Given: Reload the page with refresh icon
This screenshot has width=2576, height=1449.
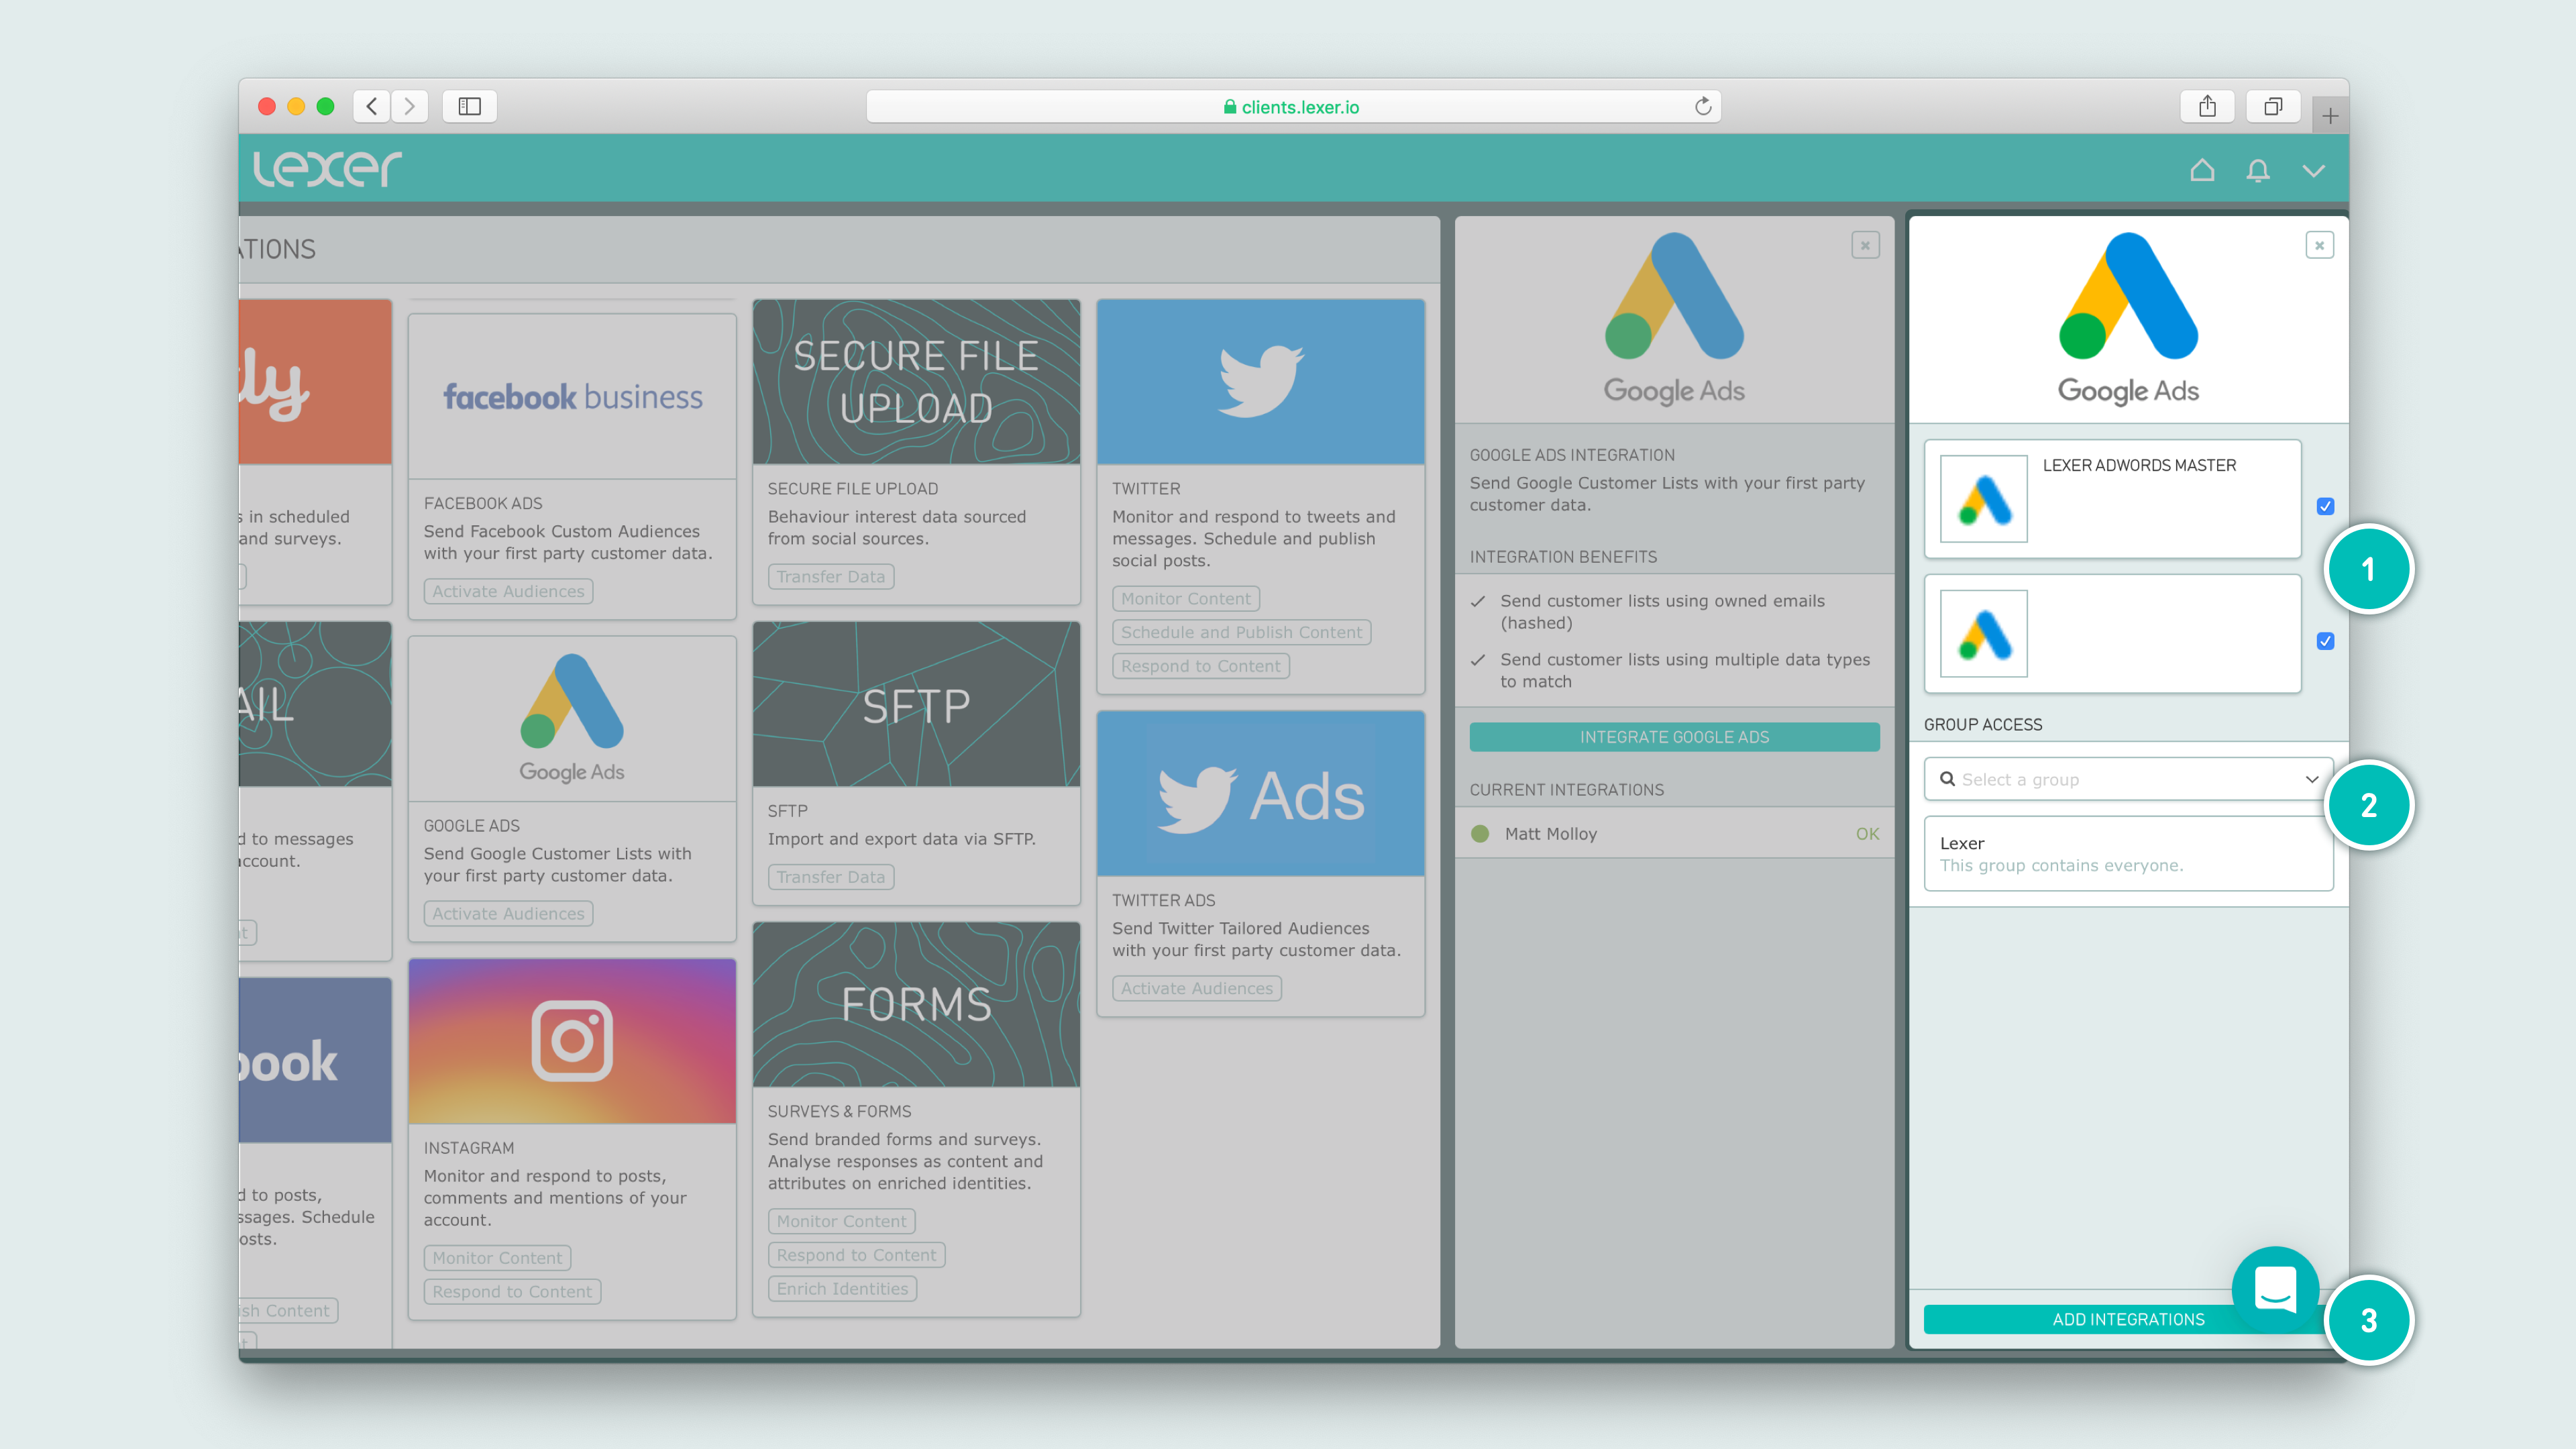Looking at the screenshot, I should pos(1703,106).
